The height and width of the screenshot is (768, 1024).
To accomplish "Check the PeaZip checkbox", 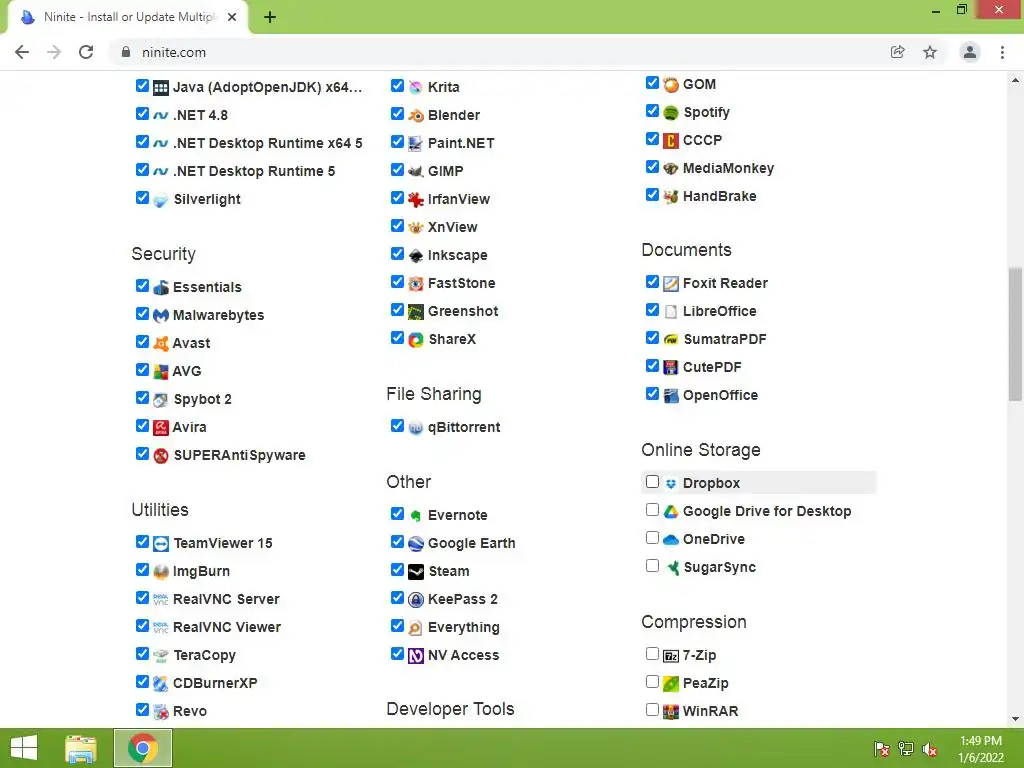I will [652, 682].
